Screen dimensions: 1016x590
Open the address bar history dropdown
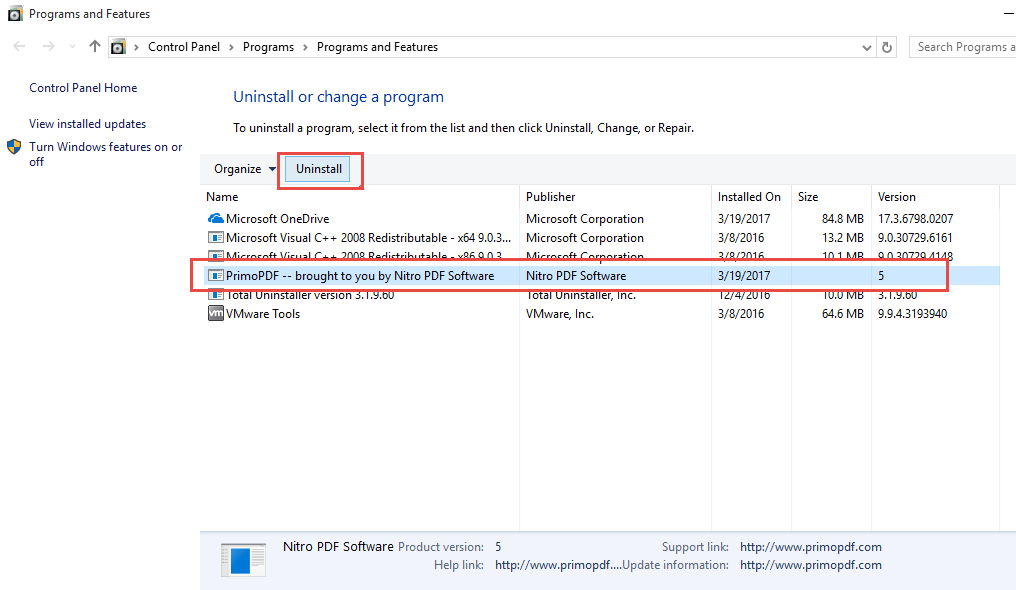point(866,47)
